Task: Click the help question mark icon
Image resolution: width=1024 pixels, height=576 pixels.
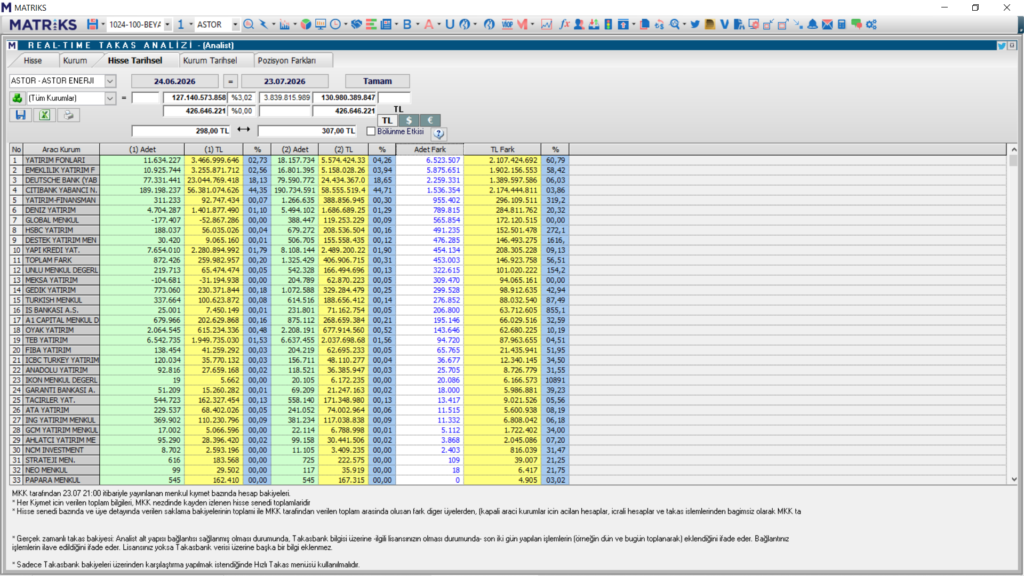Action: coord(439,133)
